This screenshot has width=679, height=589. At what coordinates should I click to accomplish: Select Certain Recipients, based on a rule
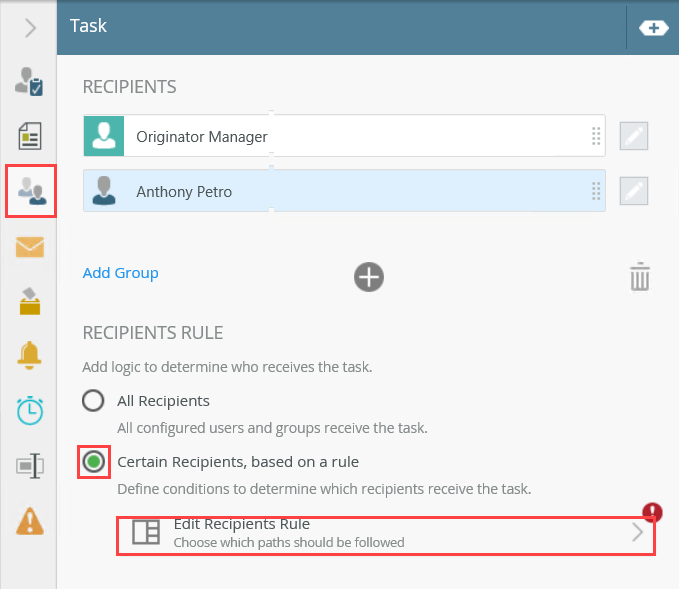(94, 462)
